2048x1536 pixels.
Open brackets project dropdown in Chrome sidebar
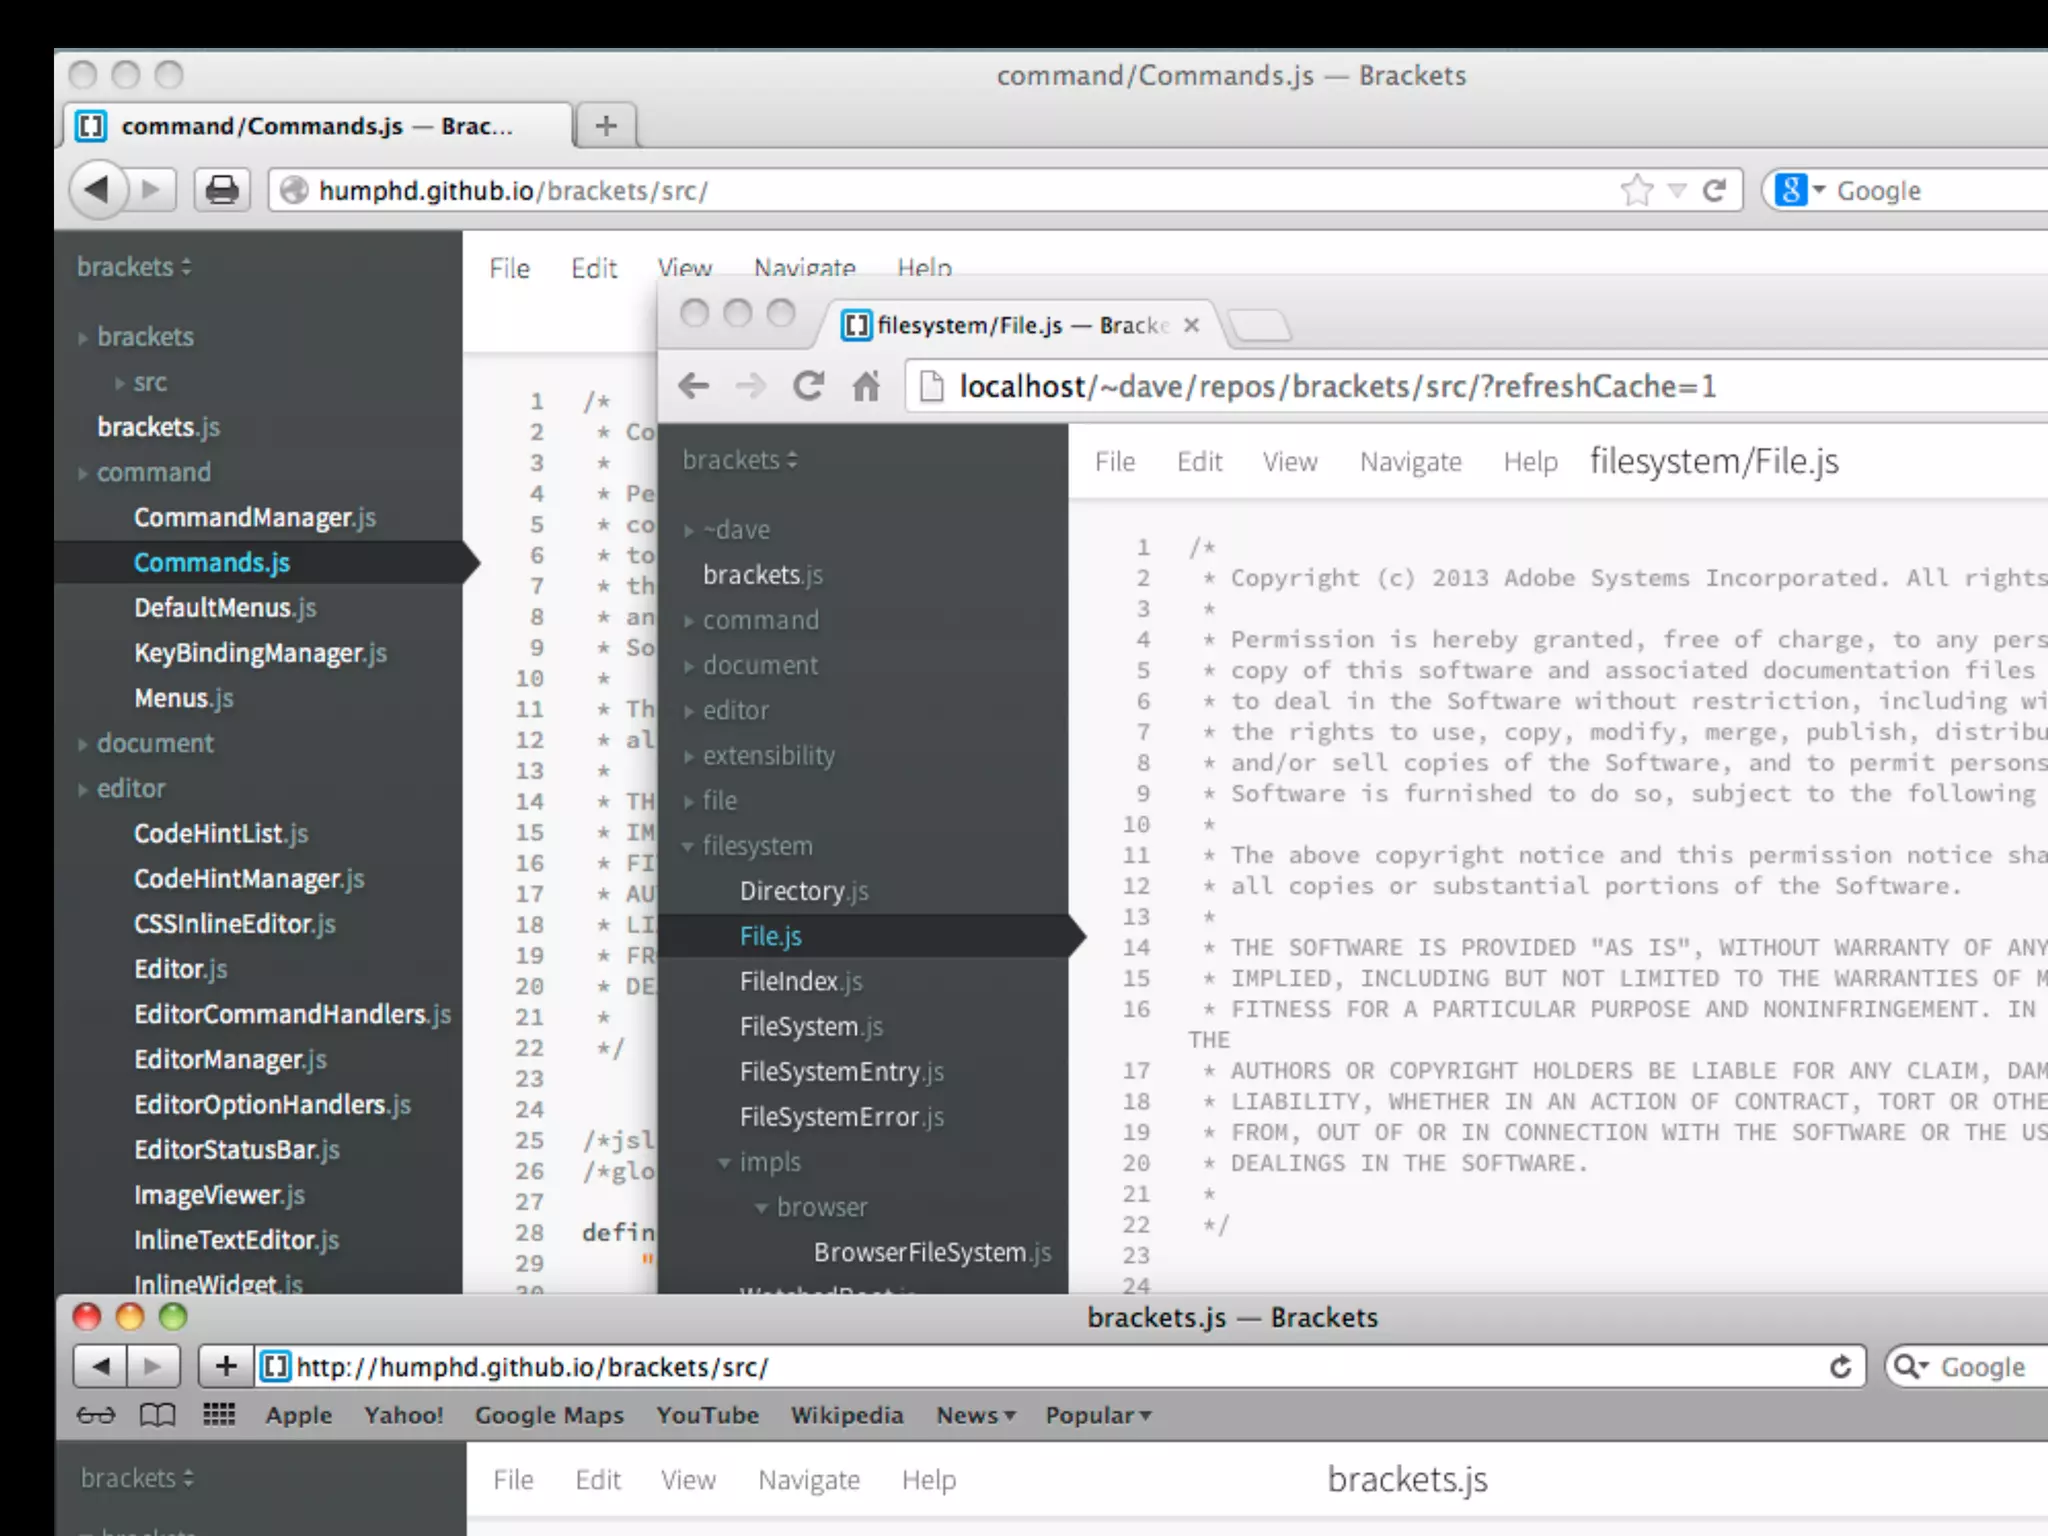pyautogui.click(x=740, y=460)
